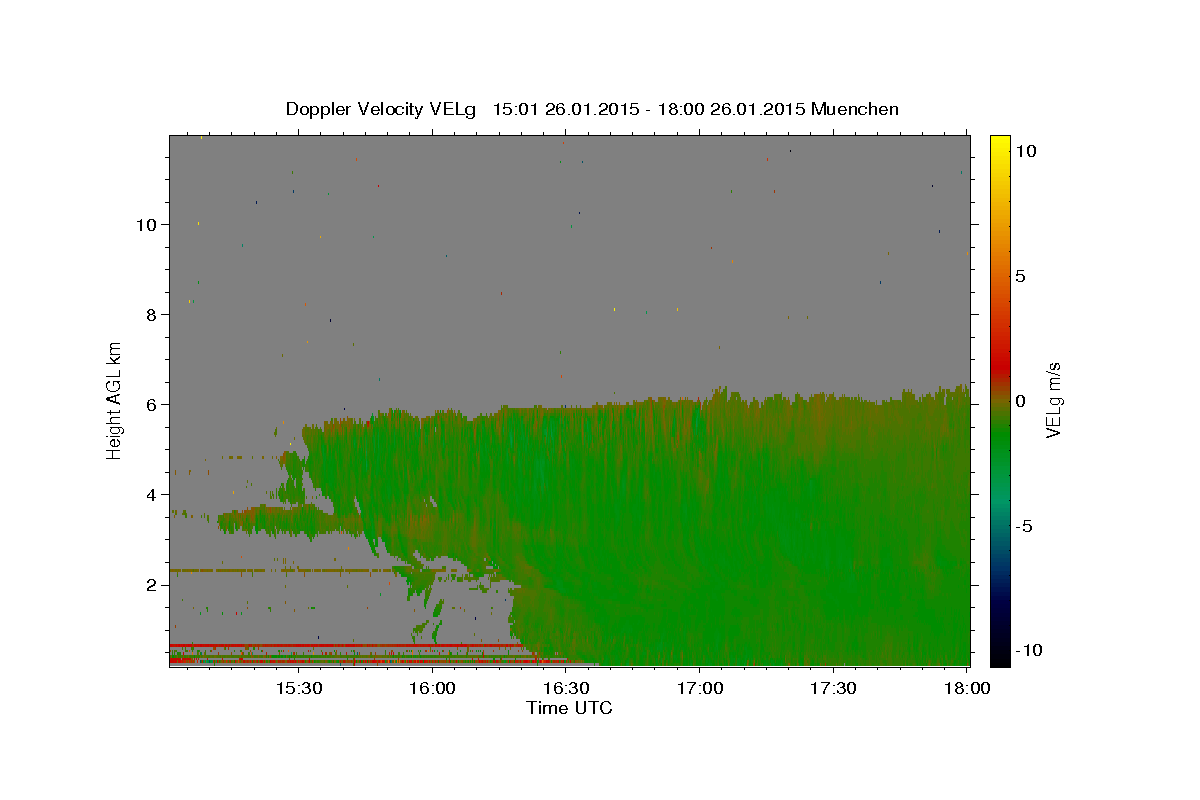Click the location name 'Muenchen' in the title
Screen dimensions: 1200x800
[x=855, y=109]
